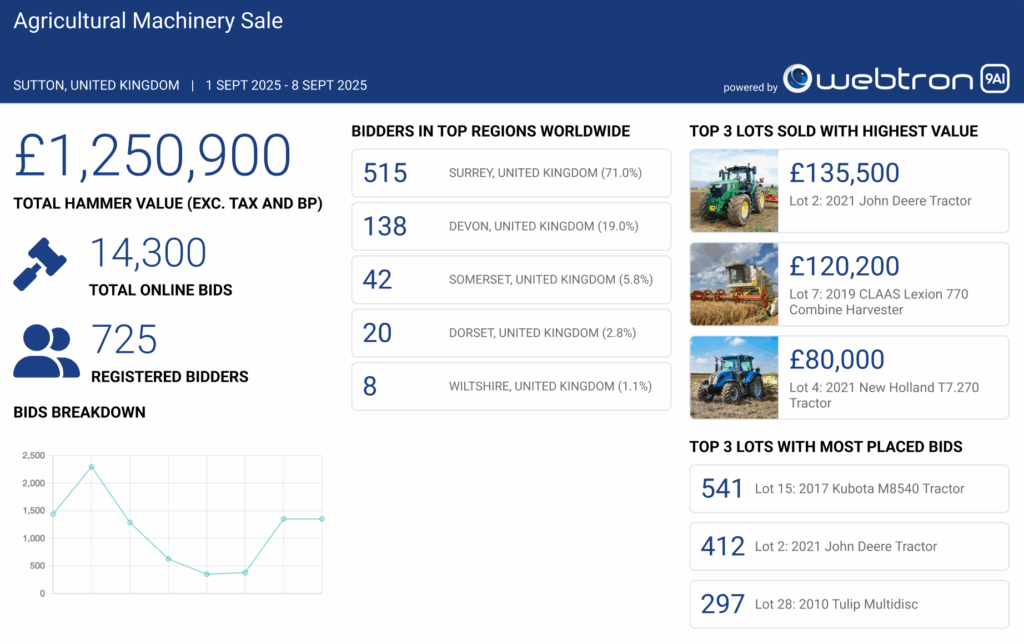
Task: Select the Dorset, United Kingdom region row
Action: pyautogui.click(x=511, y=332)
